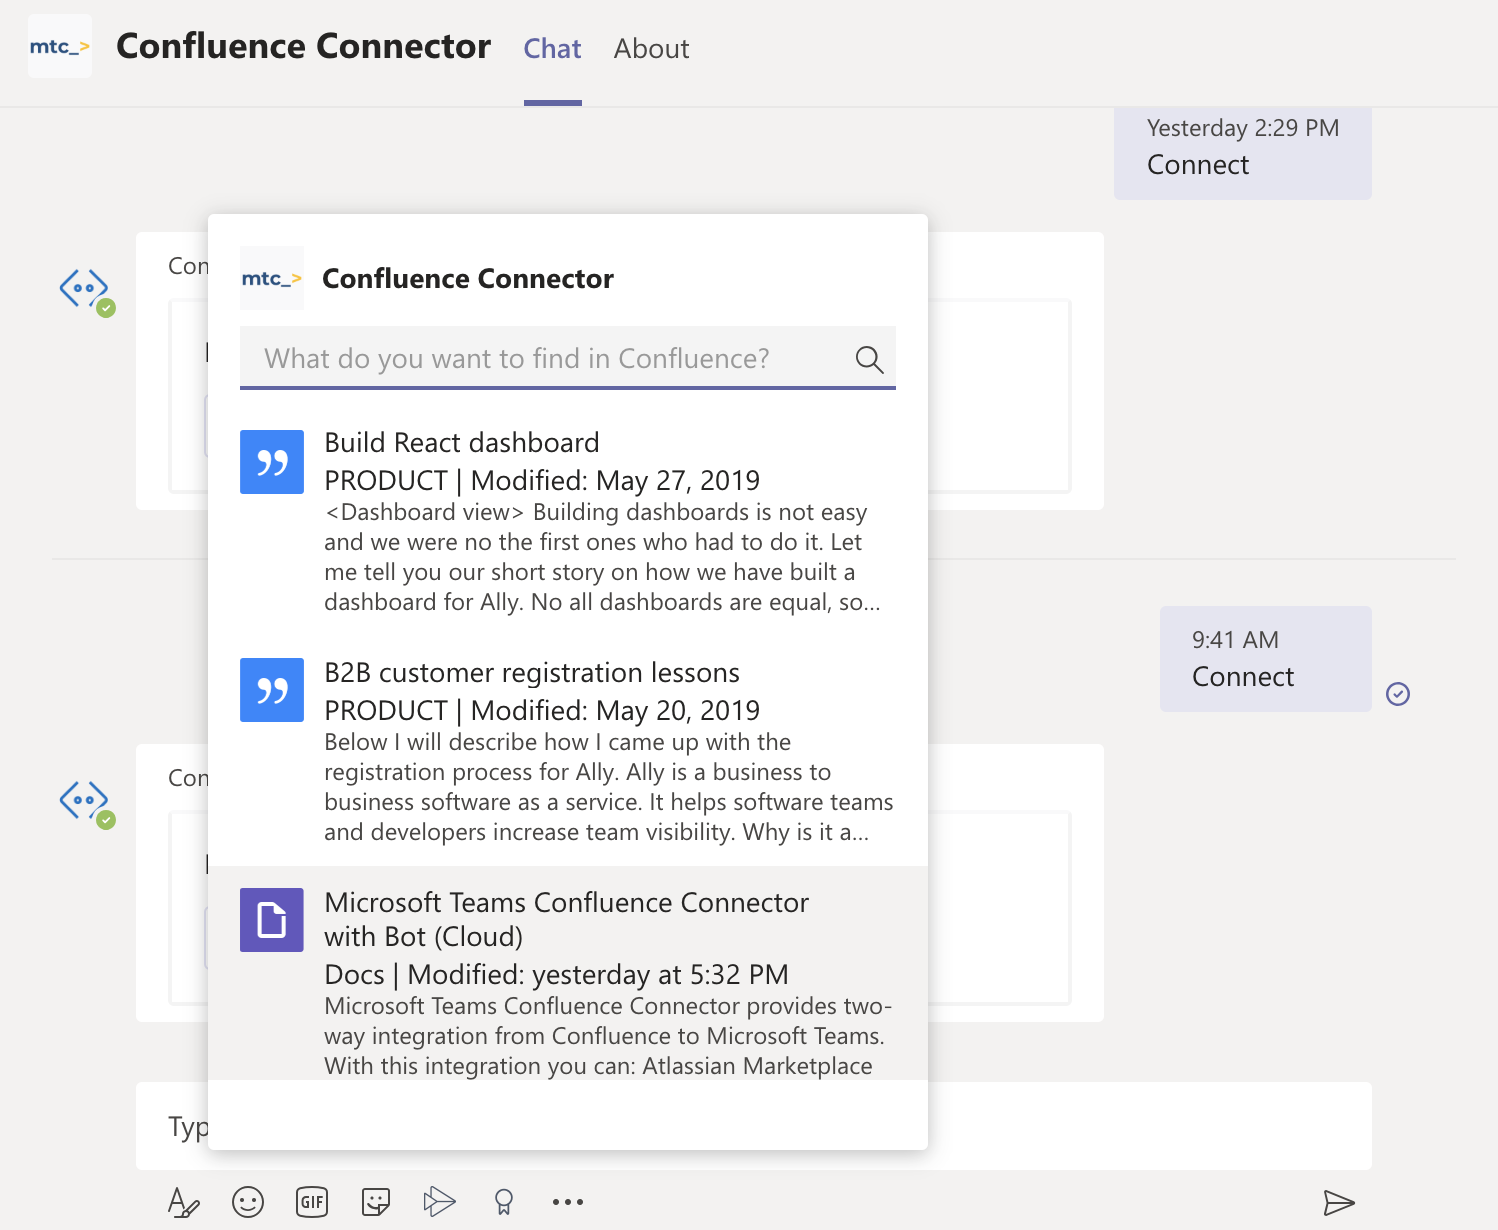Viewport: 1498px width, 1230px height.
Task: Click the delivery checkmark next to 9:41 AM Connect
Action: tap(1399, 693)
